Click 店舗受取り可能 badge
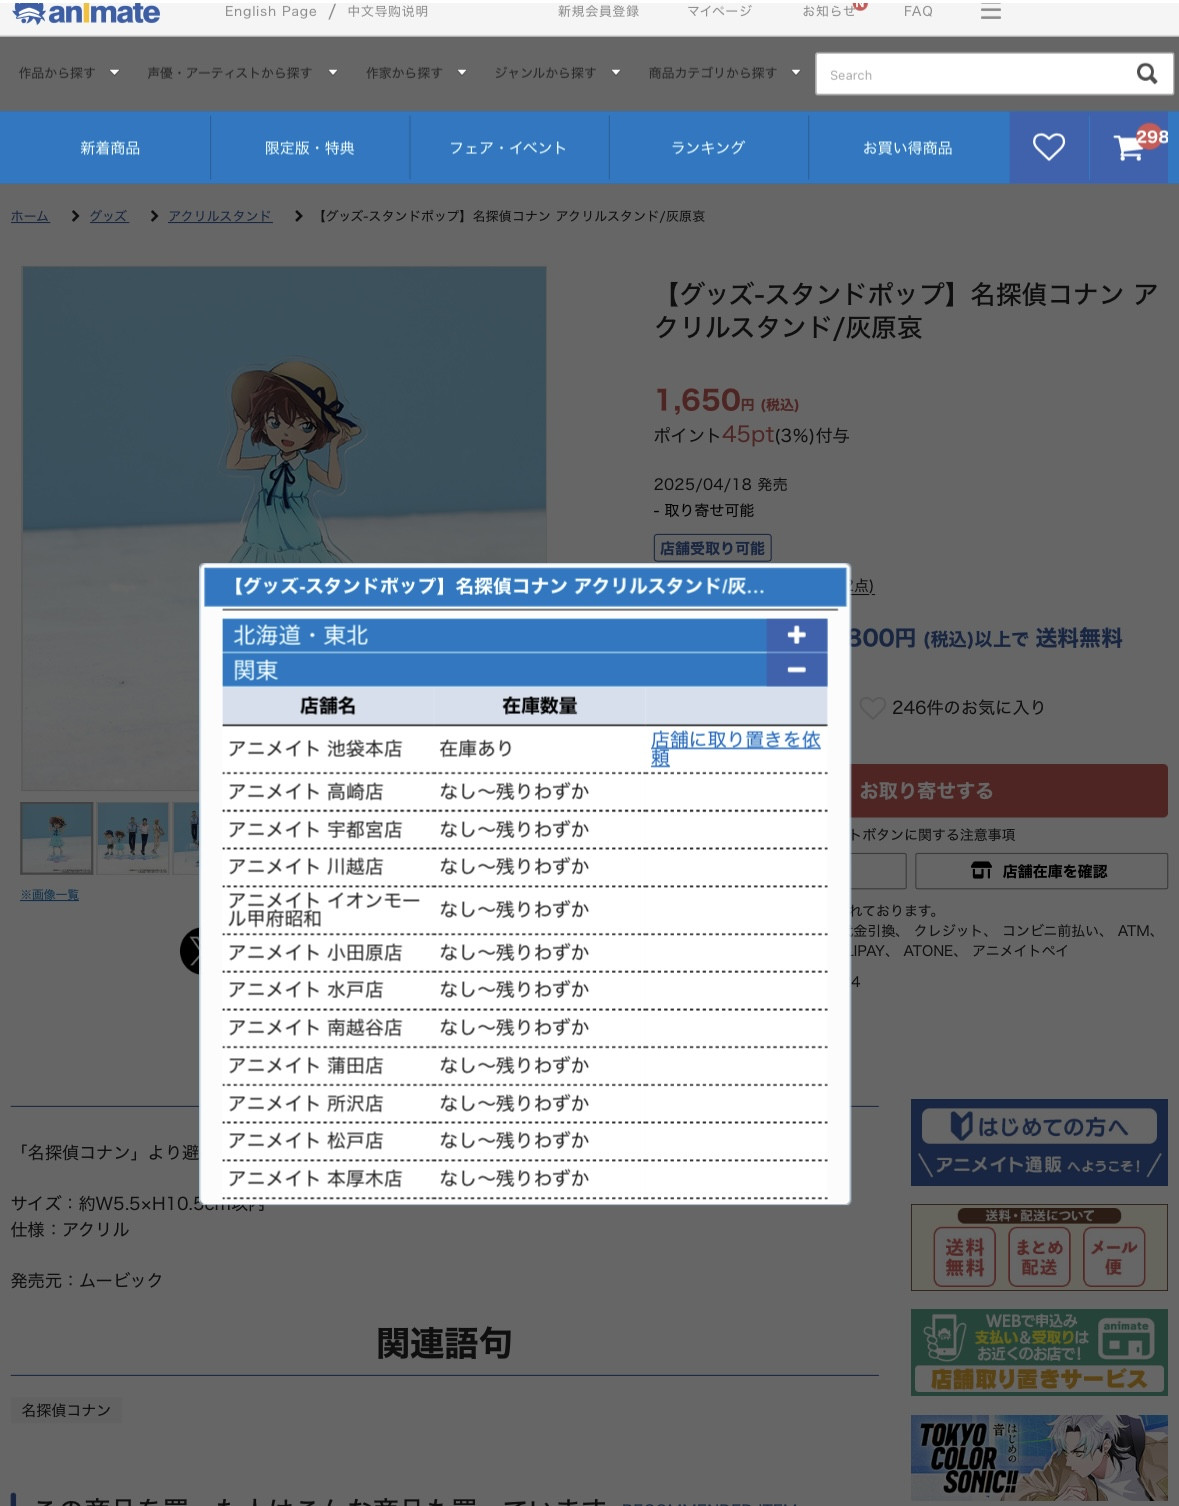Image resolution: width=1179 pixels, height=1506 pixels. tap(712, 548)
